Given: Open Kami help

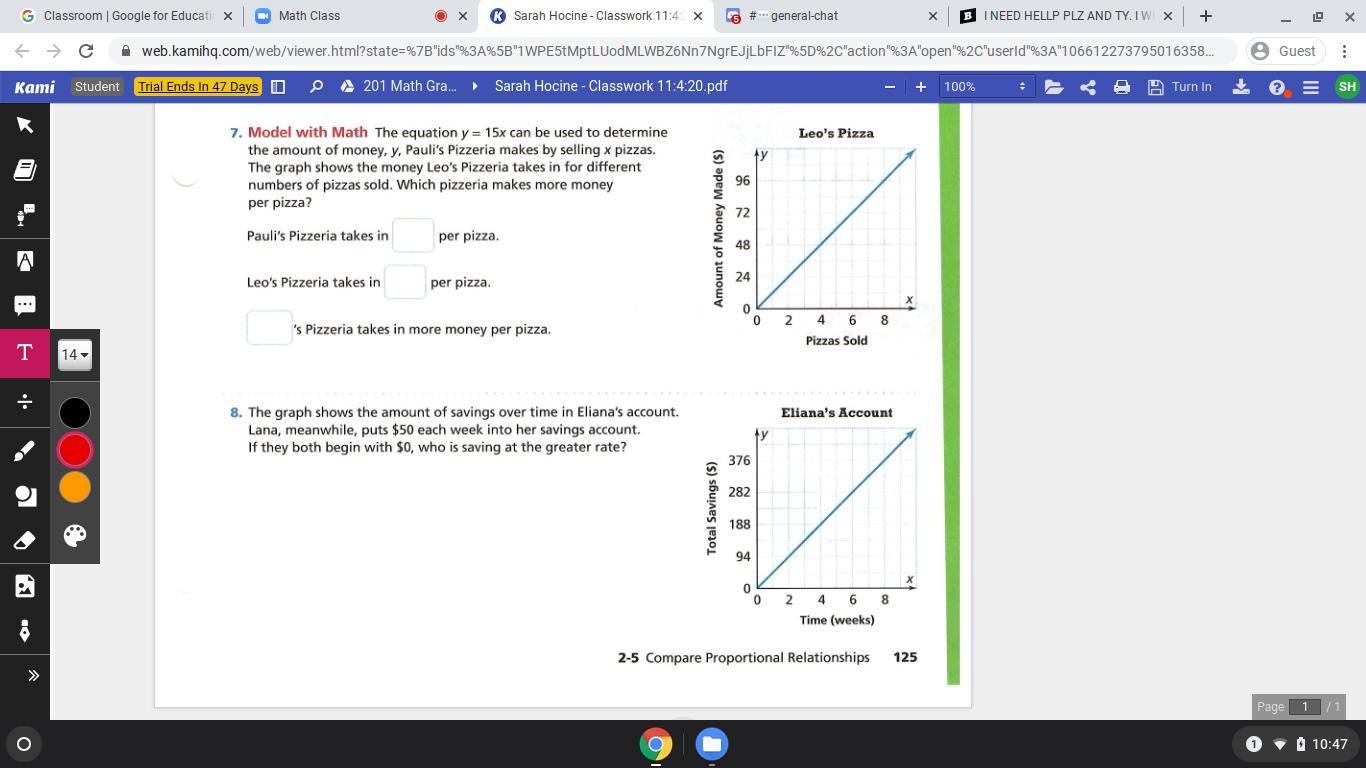Looking at the screenshot, I should 1277,87.
